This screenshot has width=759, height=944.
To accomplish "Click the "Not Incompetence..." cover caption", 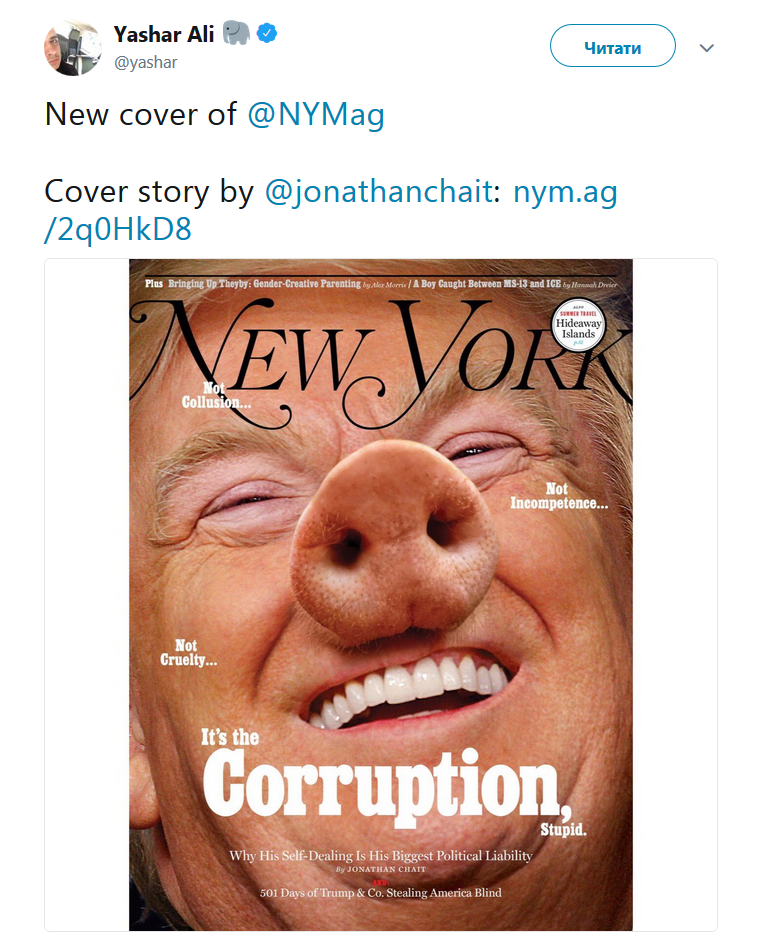I will point(558,496).
